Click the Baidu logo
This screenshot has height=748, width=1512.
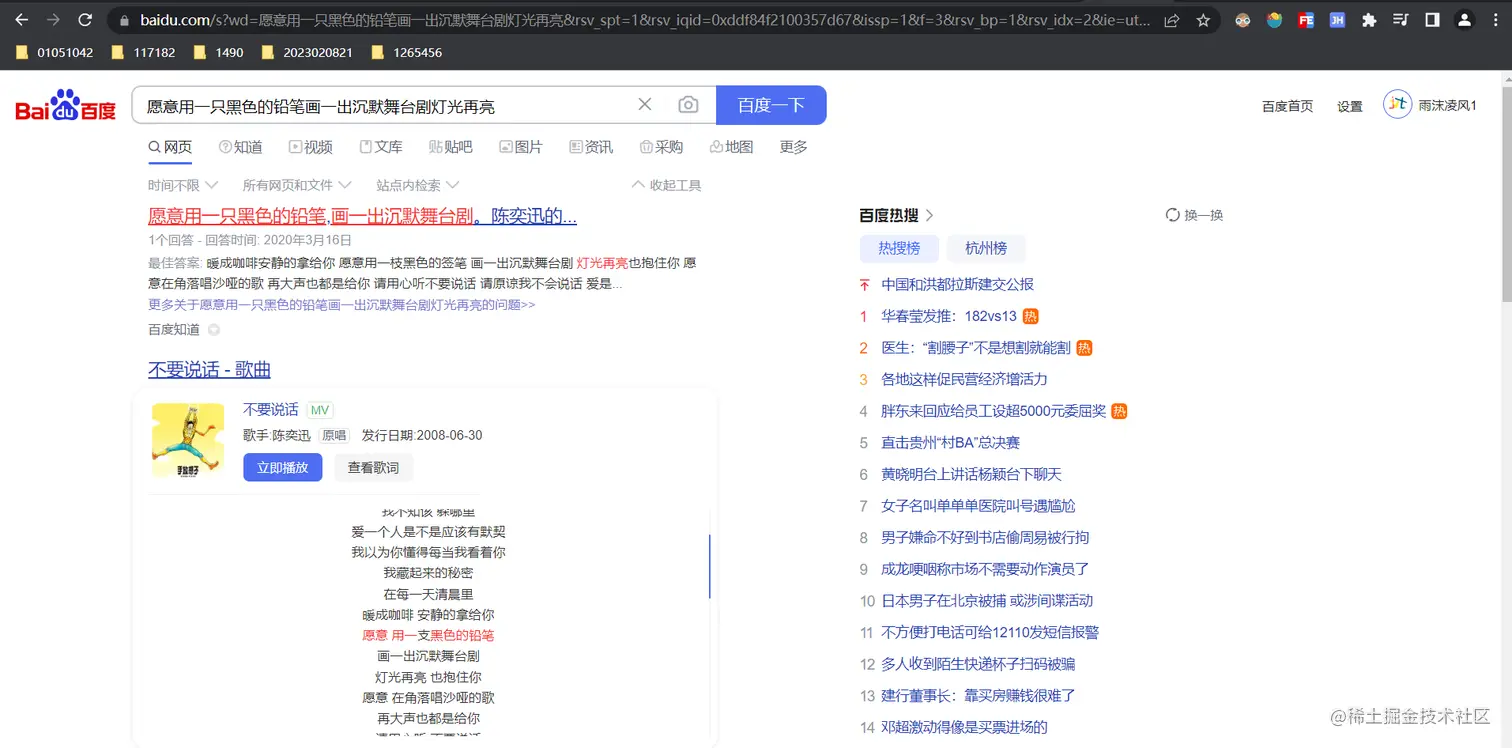(x=66, y=105)
